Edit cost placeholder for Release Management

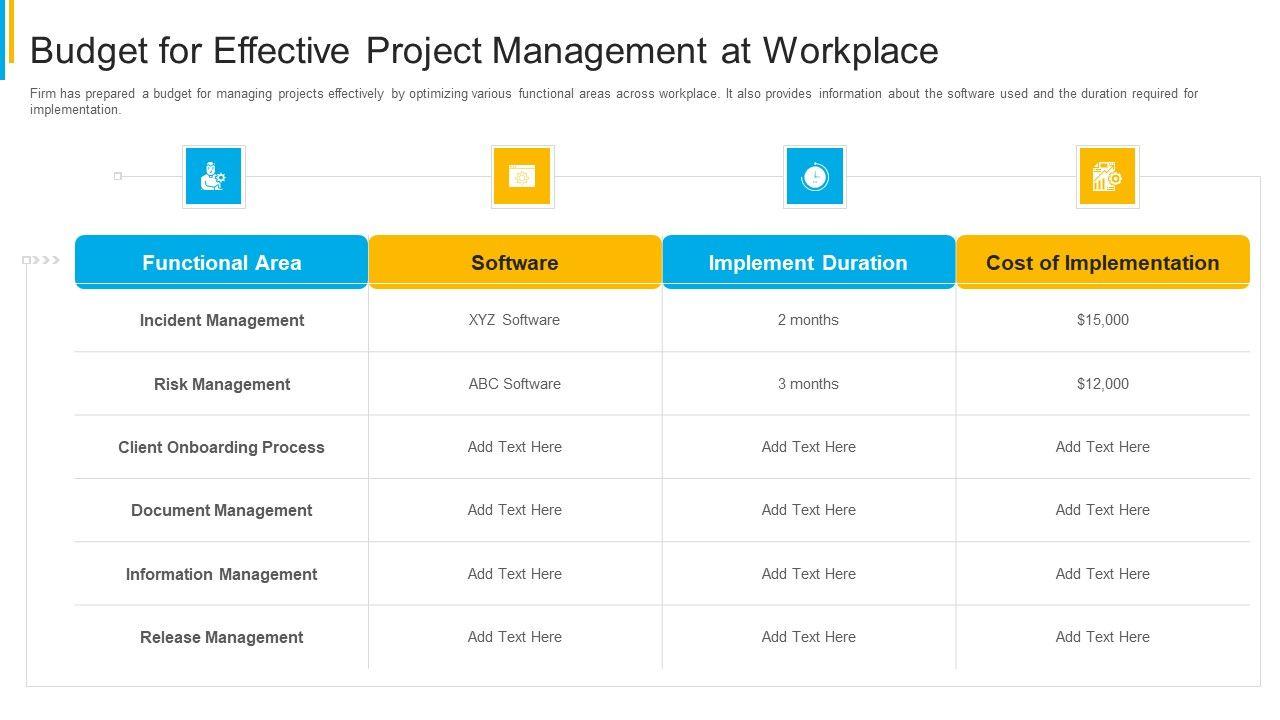tap(1102, 637)
